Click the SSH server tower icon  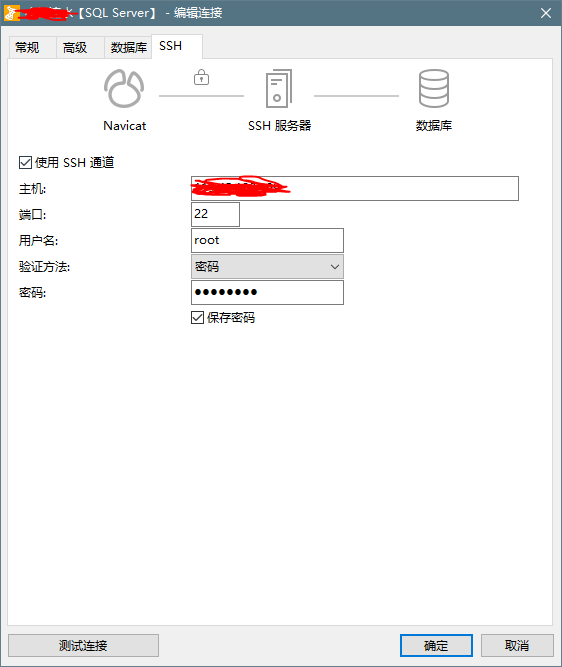[279, 88]
